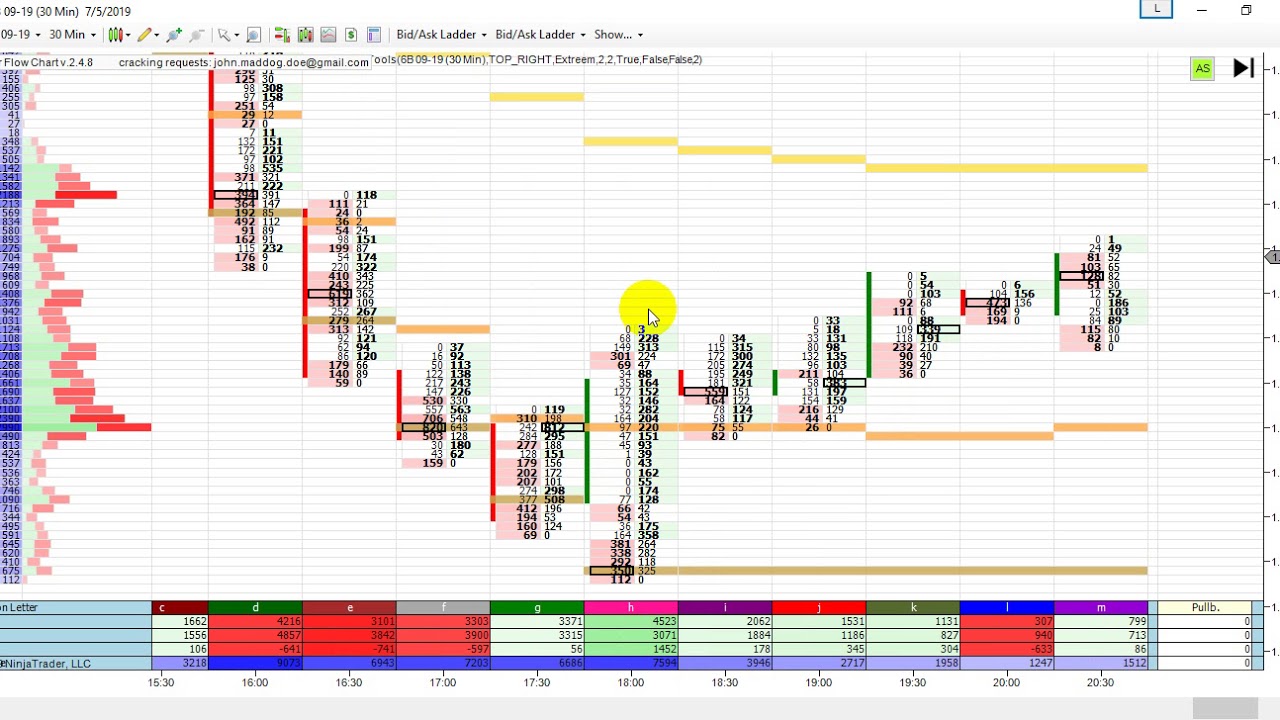Image resolution: width=1280 pixels, height=720 pixels.
Task: Click the NinjaTrader, LLC label
Action: (46, 664)
